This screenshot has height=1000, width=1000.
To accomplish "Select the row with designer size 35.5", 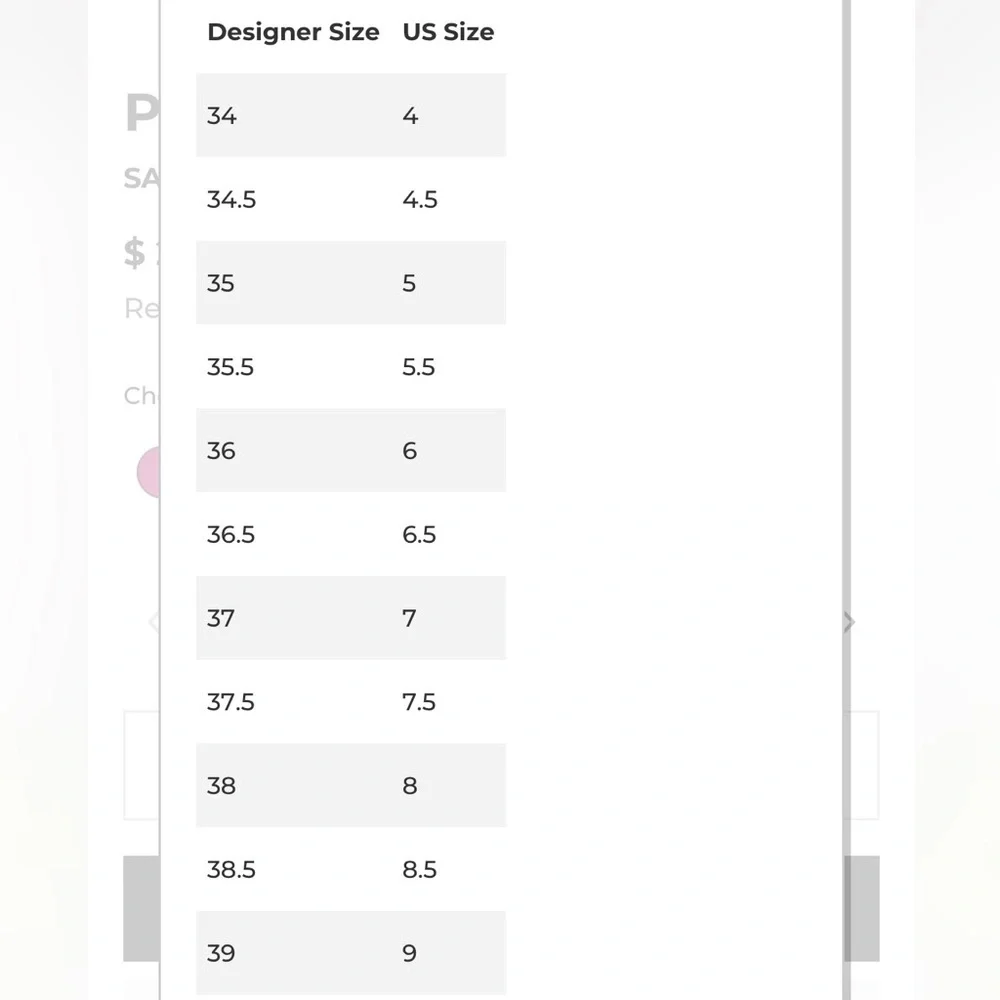I will [x=351, y=367].
